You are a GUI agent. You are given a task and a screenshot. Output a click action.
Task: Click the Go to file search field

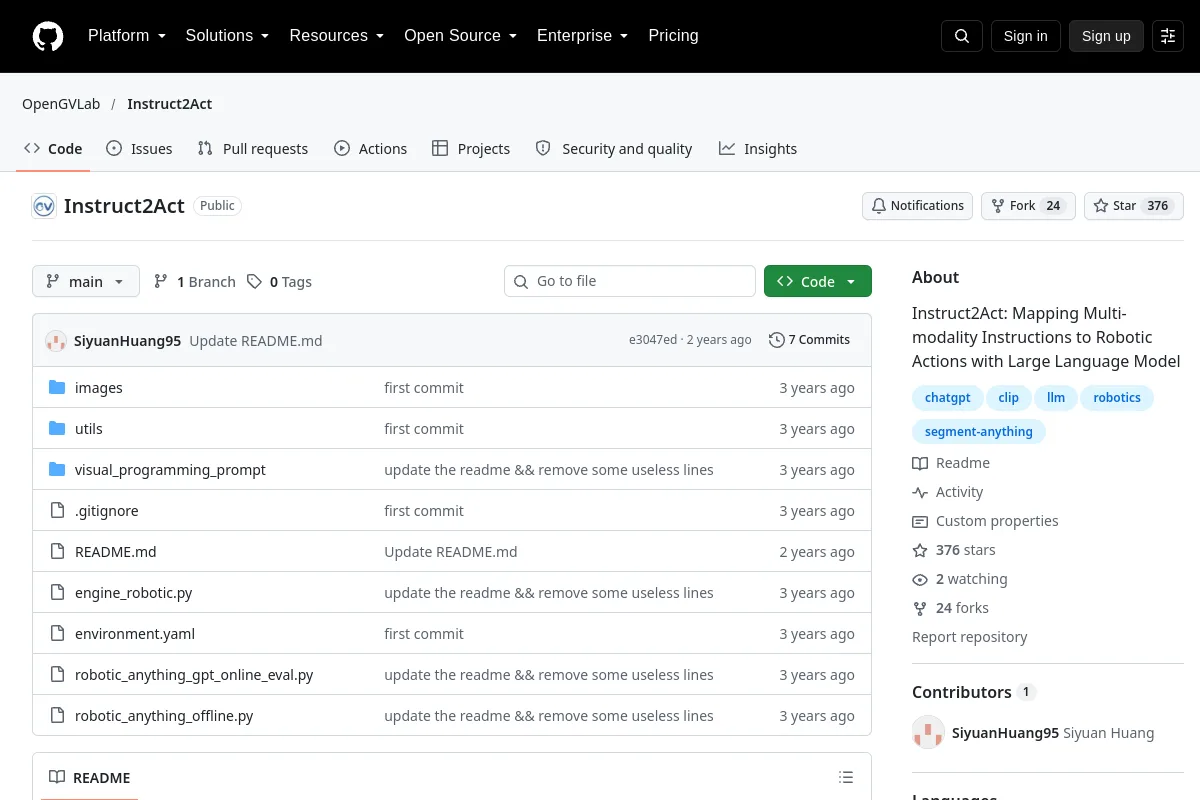630,282
